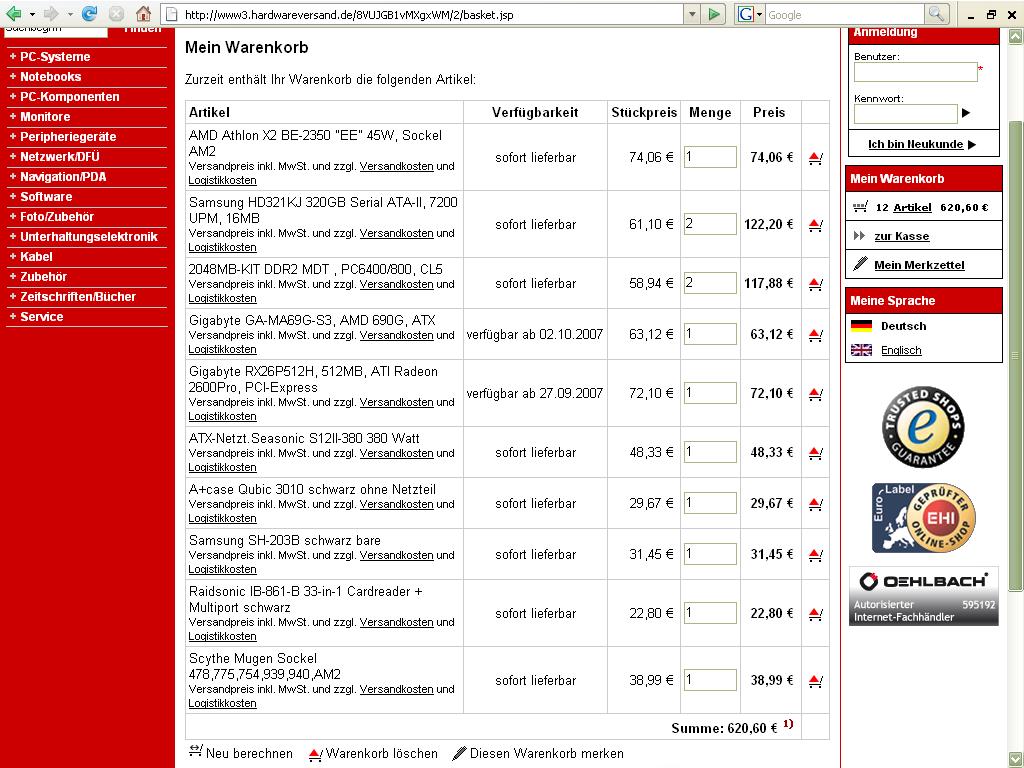The image size is (1024, 768).
Task: Remove A+case Qubic 3010 from cart
Action: [x=816, y=504]
